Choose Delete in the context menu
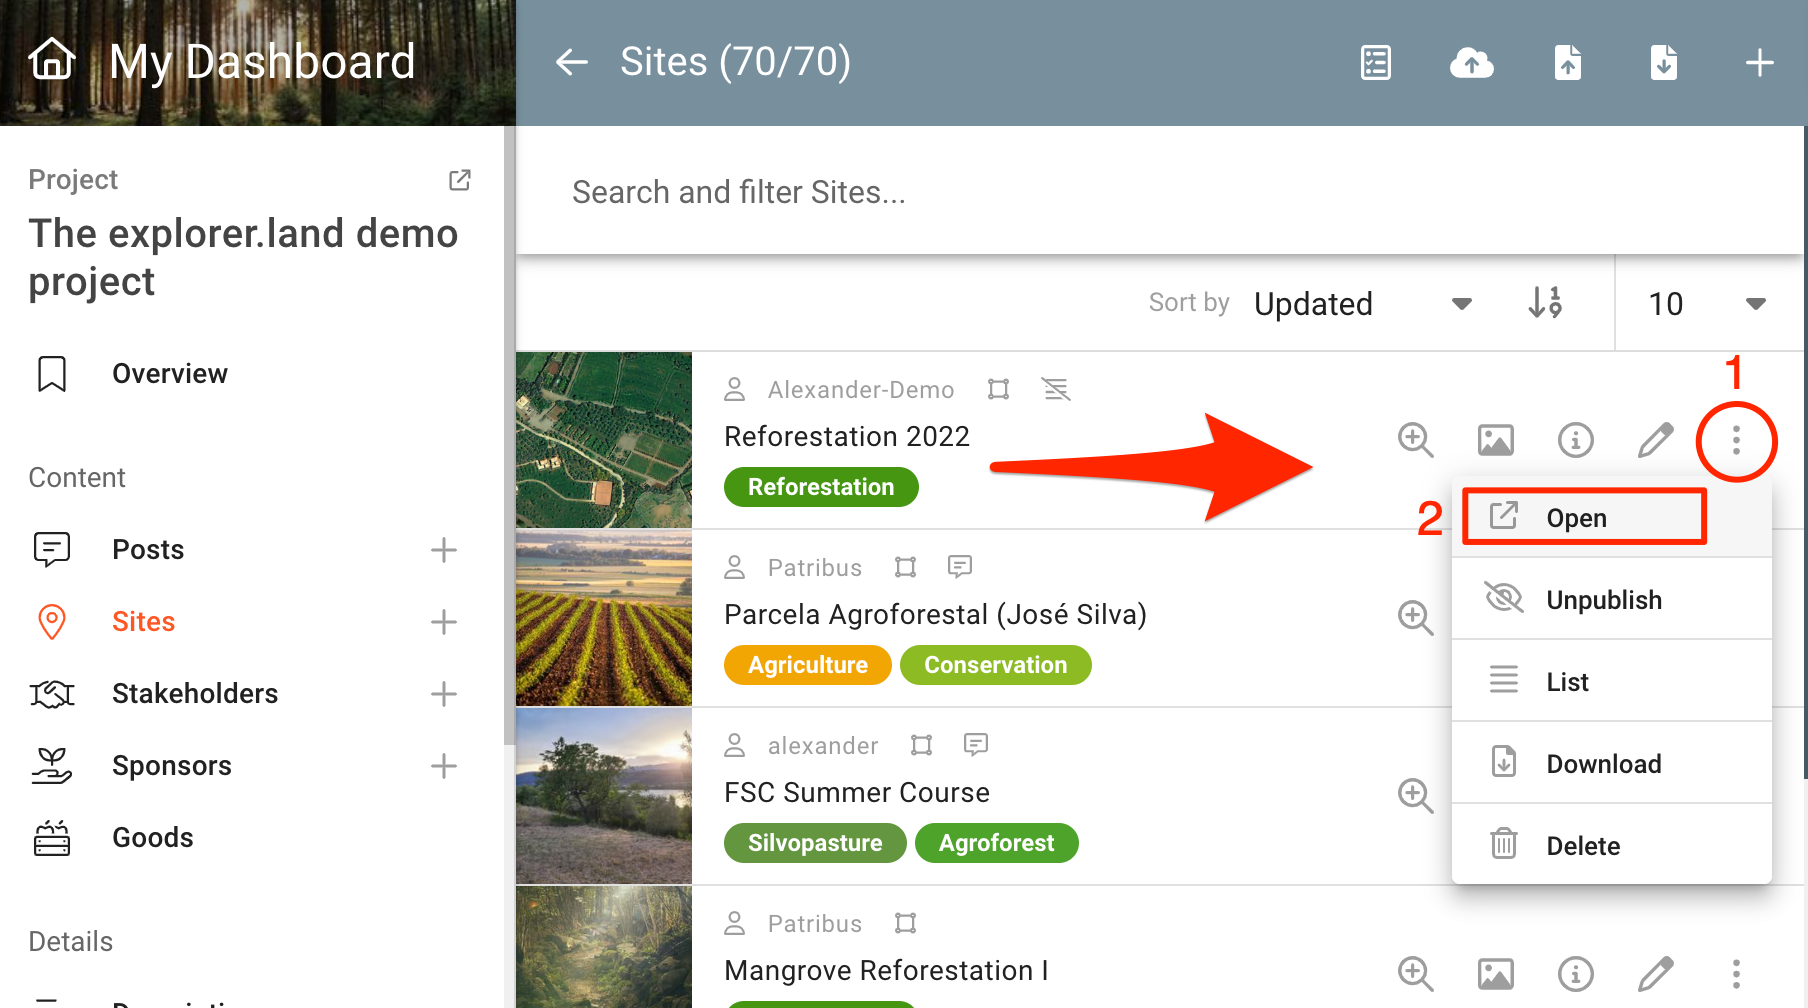Image resolution: width=1808 pixels, height=1008 pixels. (1583, 846)
